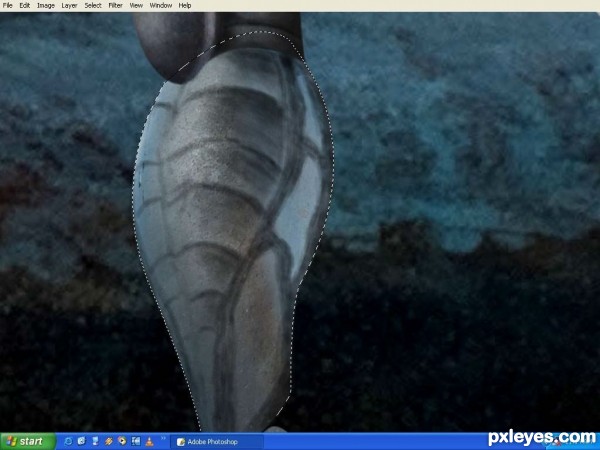This screenshot has width=600, height=450.
Task: Open the File menu
Action: click(7, 5)
